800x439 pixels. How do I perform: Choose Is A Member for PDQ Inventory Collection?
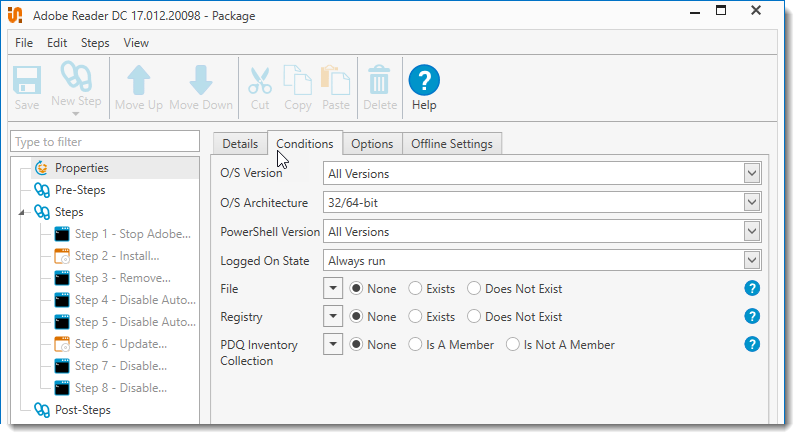[x=416, y=345]
